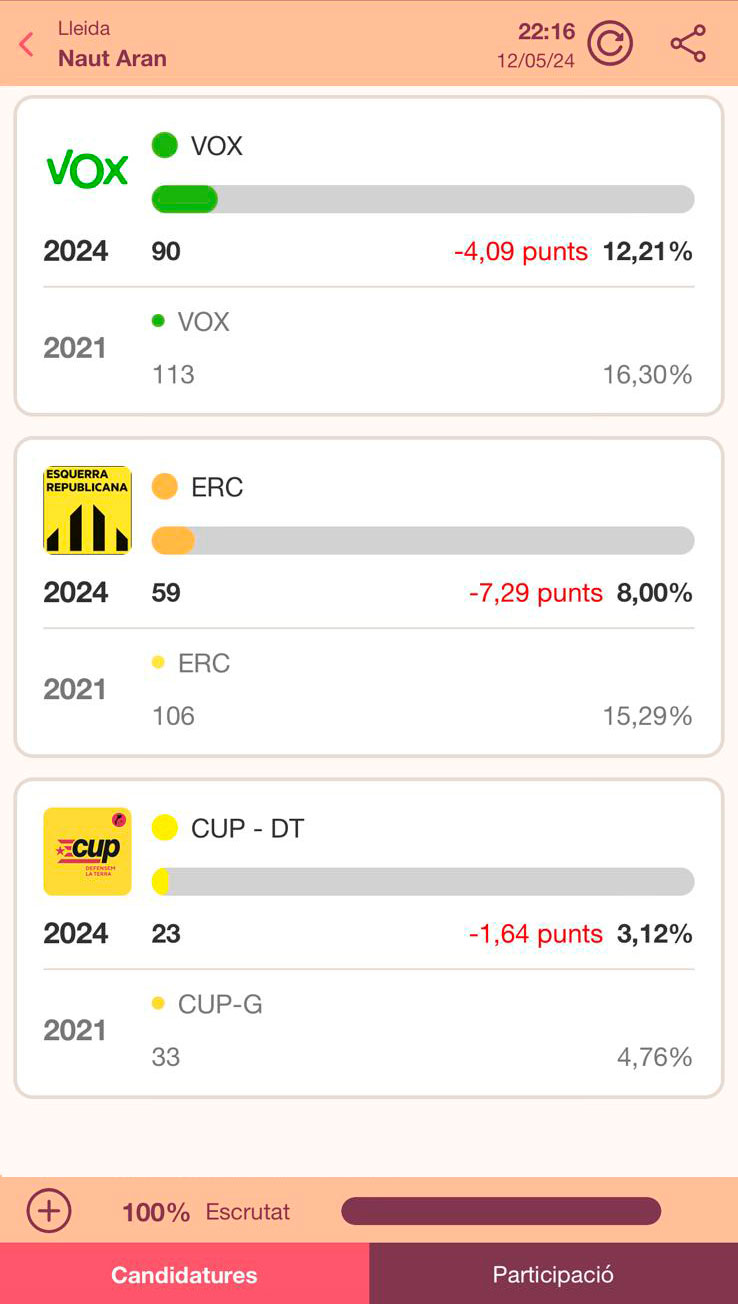Click the green VOX color dot

click(x=165, y=146)
